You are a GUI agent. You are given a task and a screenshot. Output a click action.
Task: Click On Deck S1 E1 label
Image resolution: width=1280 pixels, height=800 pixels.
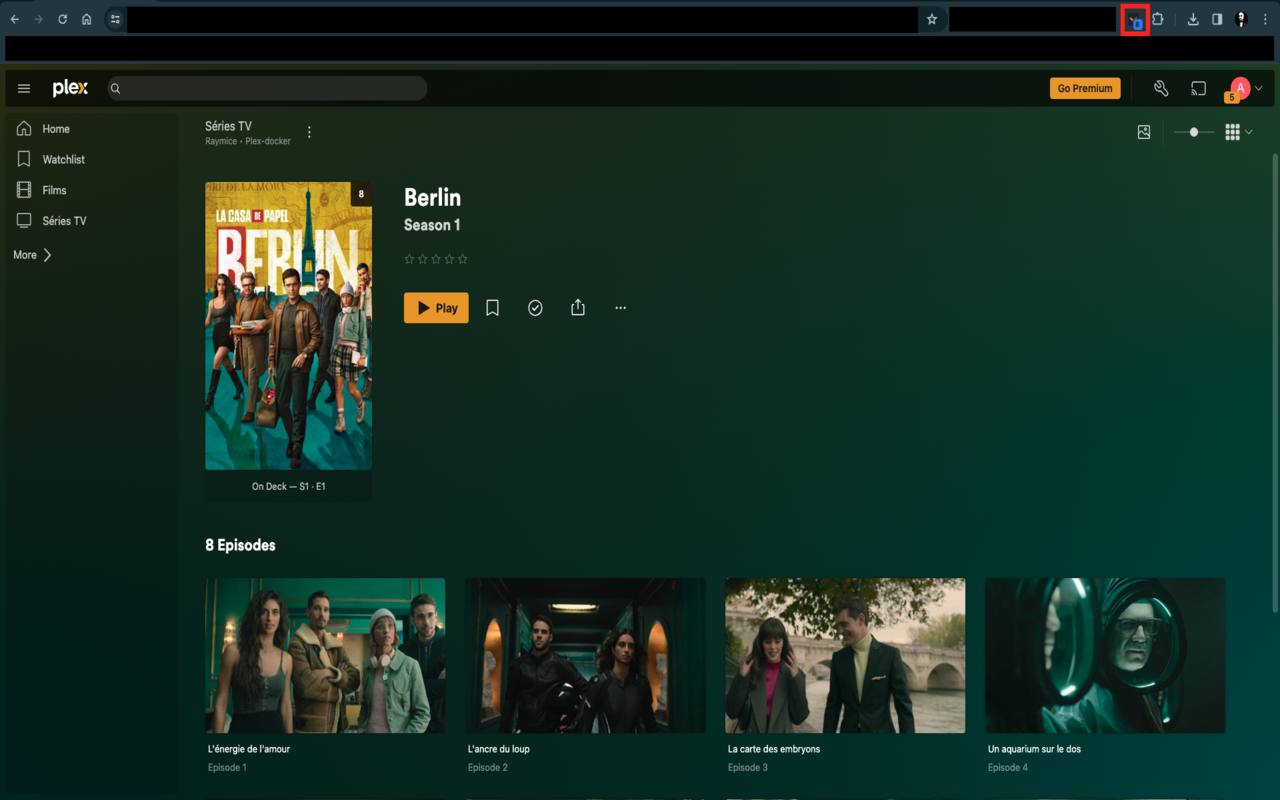click(x=289, y=487)
